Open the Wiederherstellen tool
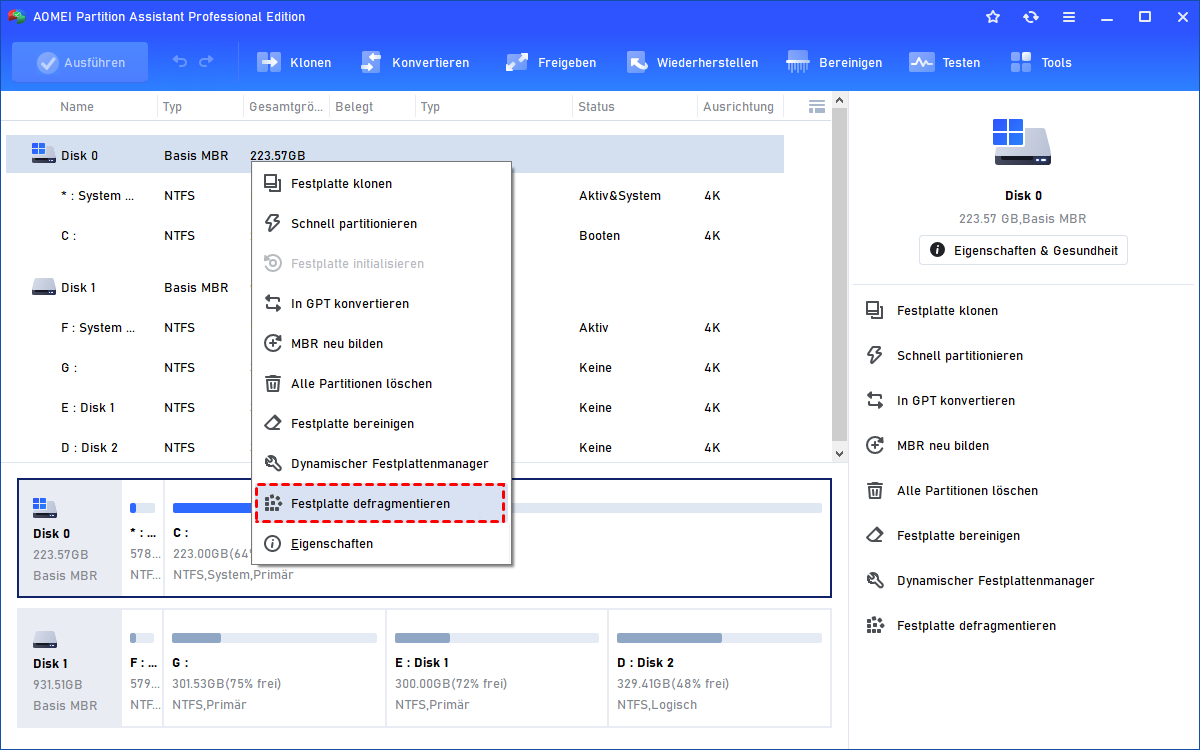Image resolution: width=1200 pixels, height=750 pixels. (x=637, y=62)
